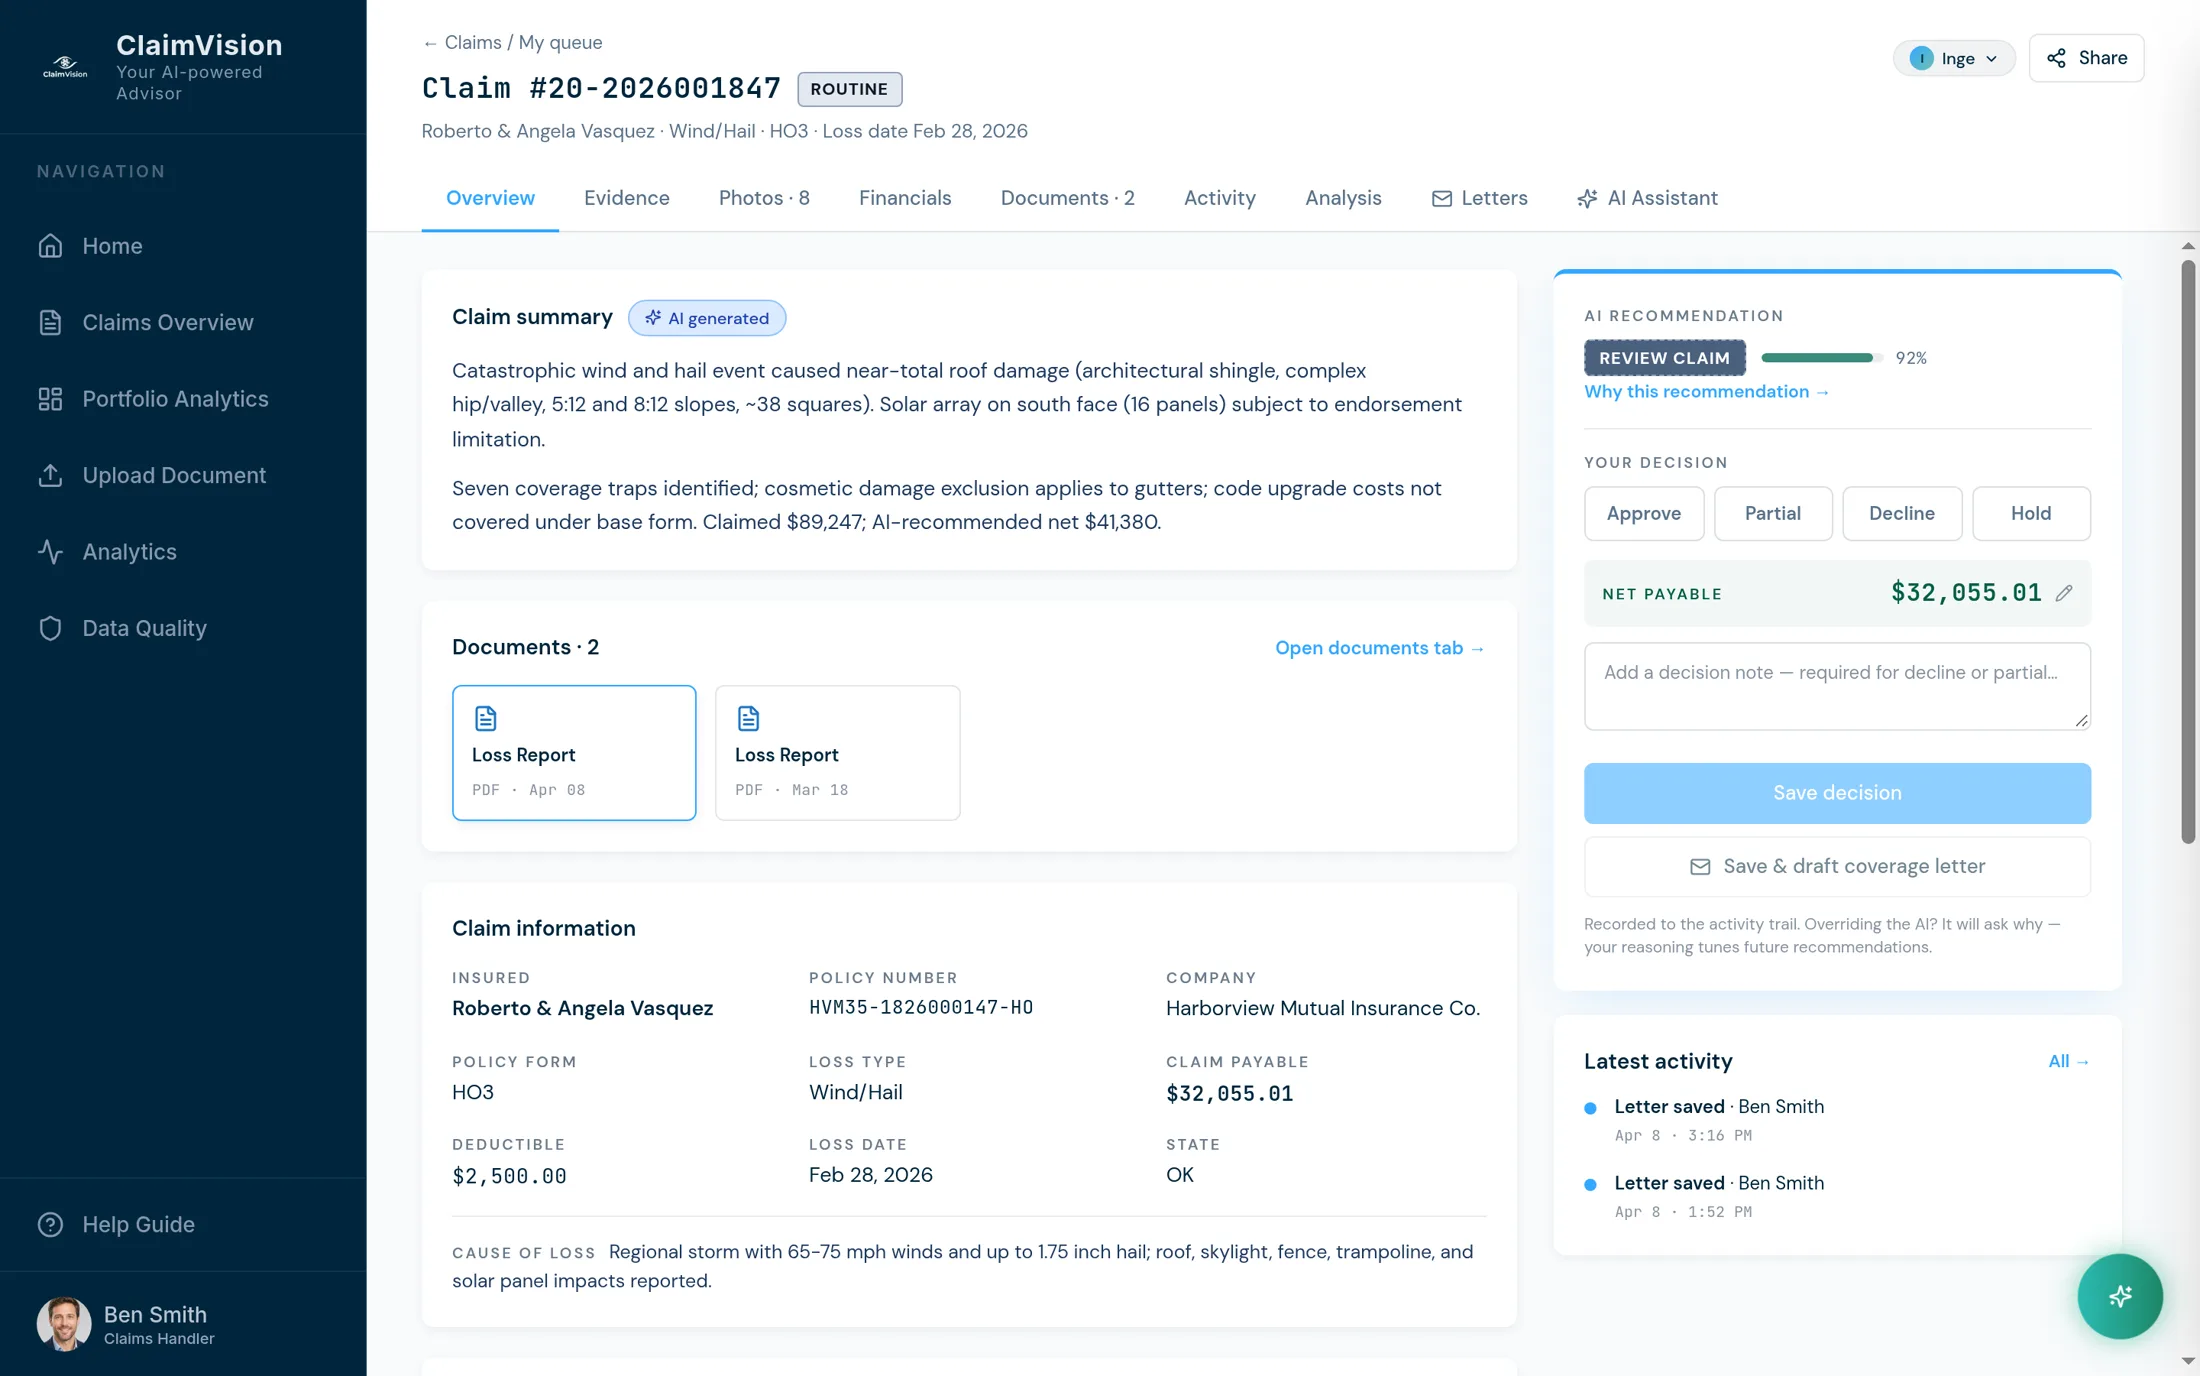Click the Claims breadcrumb link
Screen dimensions: 2200x1376
(x=473, y=43)
